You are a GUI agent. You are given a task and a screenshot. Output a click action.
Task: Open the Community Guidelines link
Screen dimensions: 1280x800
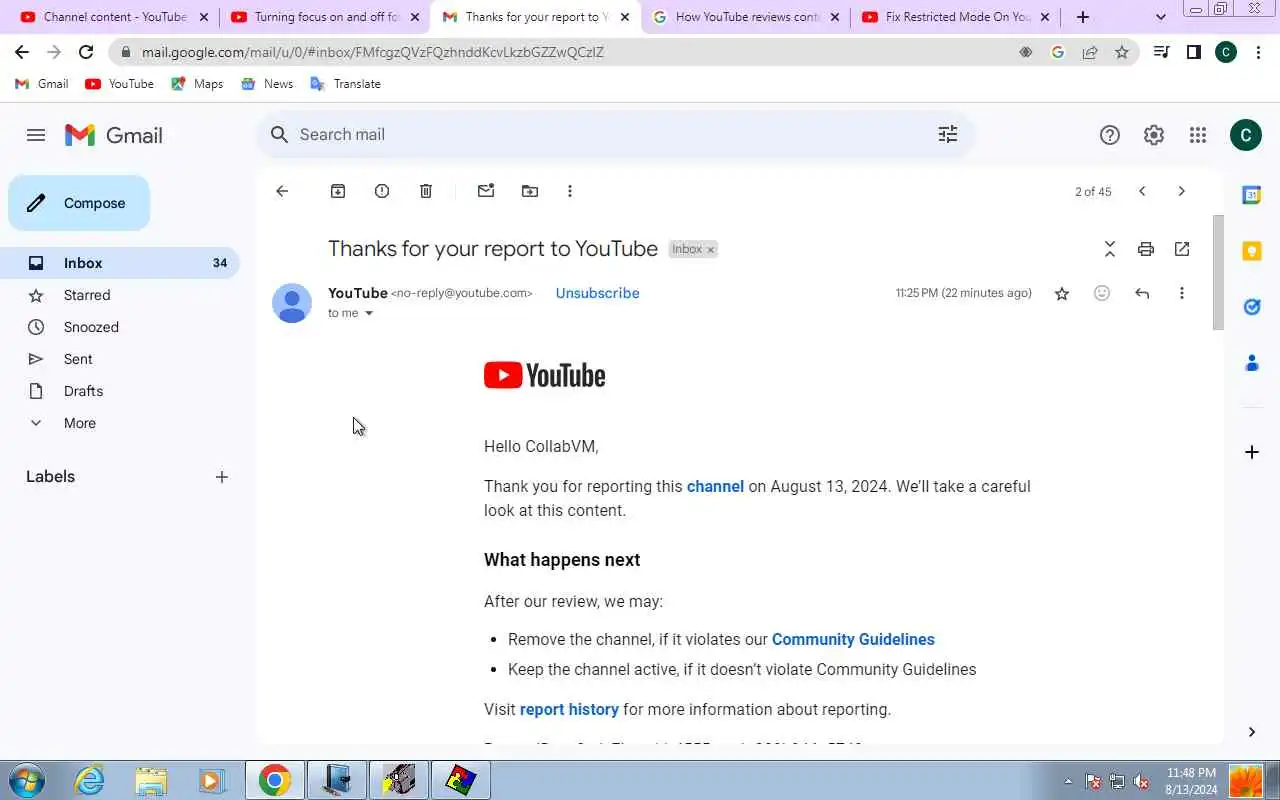(x=853, y=639)
